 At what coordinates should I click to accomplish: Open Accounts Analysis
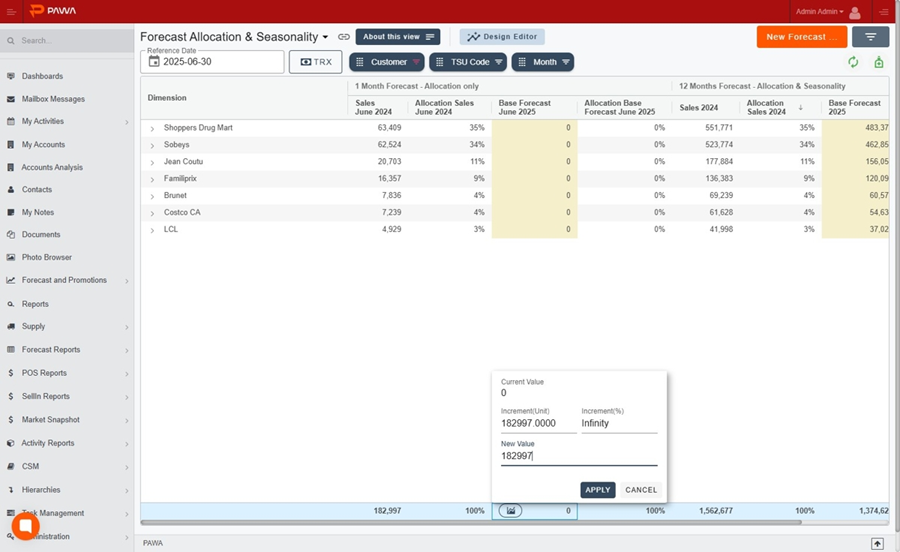point(52,167)
